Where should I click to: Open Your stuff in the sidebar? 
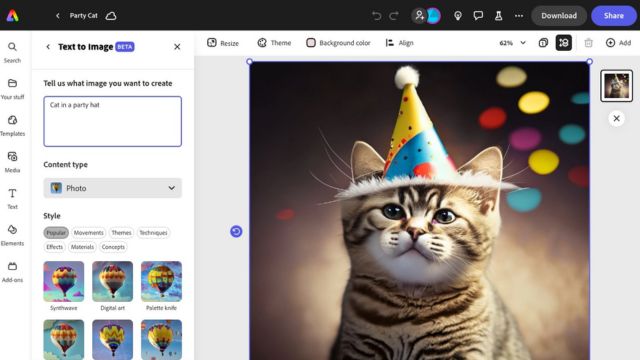click(x=12, y=89)
